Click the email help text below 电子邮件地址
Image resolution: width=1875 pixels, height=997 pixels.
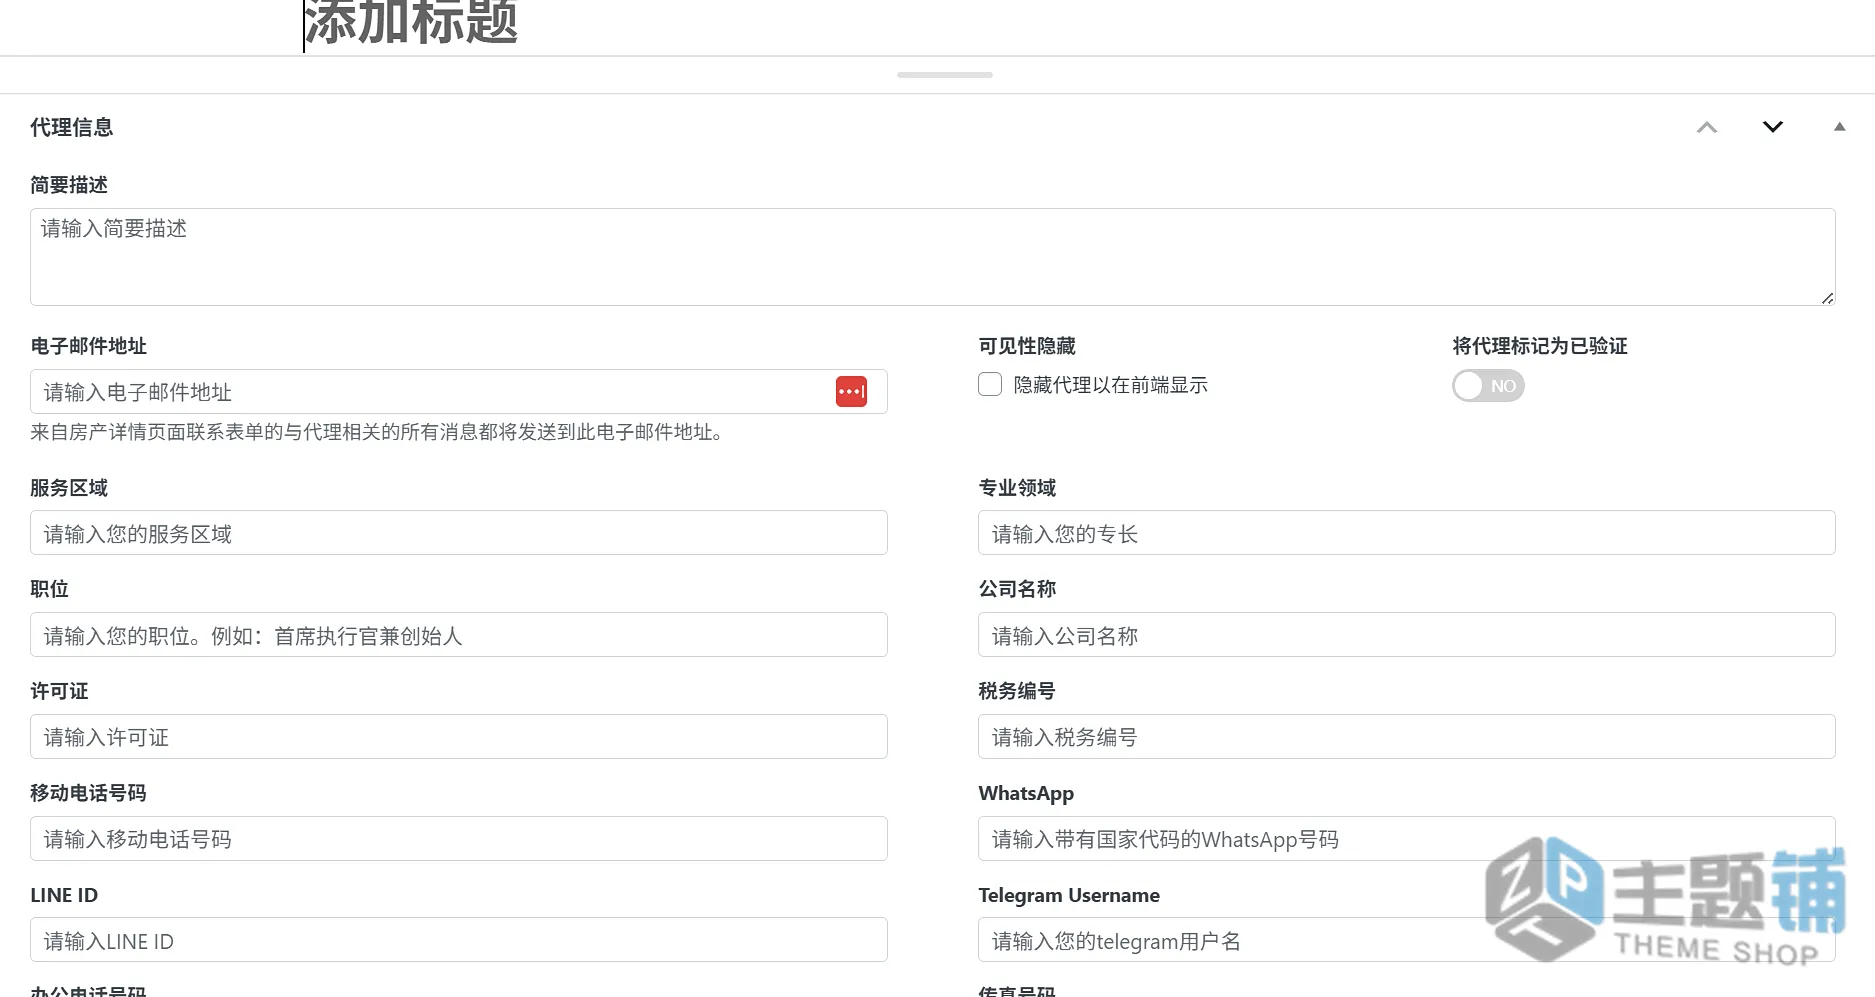[380, 432]
